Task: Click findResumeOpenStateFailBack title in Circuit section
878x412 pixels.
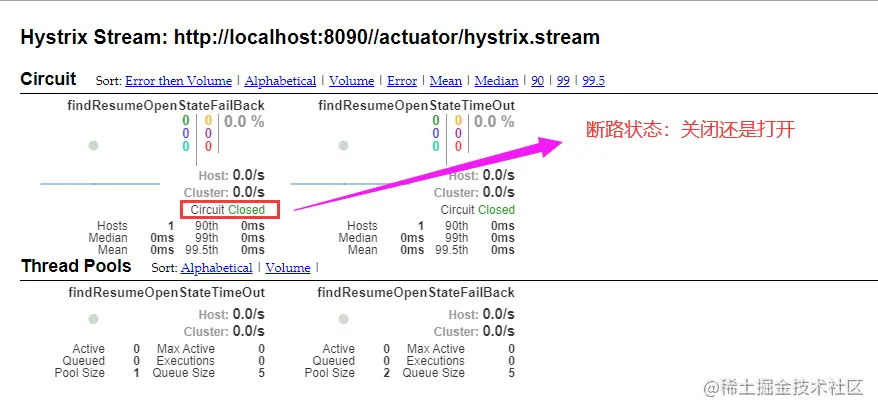Action: tap(166, 105)
